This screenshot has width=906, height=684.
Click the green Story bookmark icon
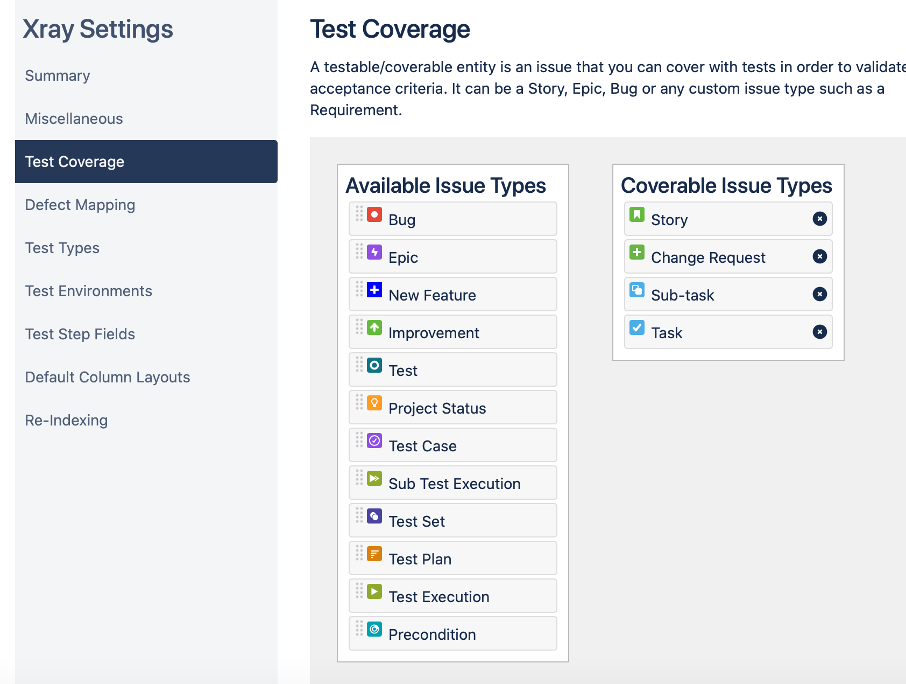[637, 215]
